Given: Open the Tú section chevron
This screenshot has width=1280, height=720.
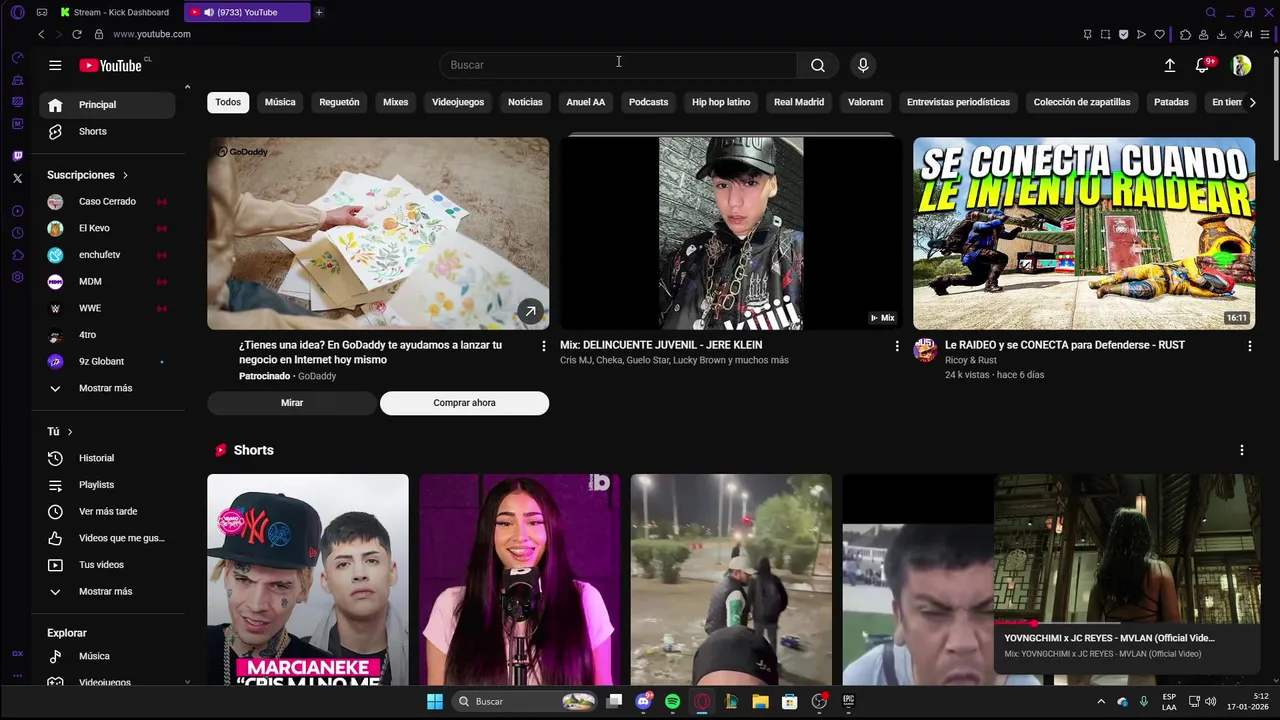Looking at the screenshot, I should pos(70,432).
